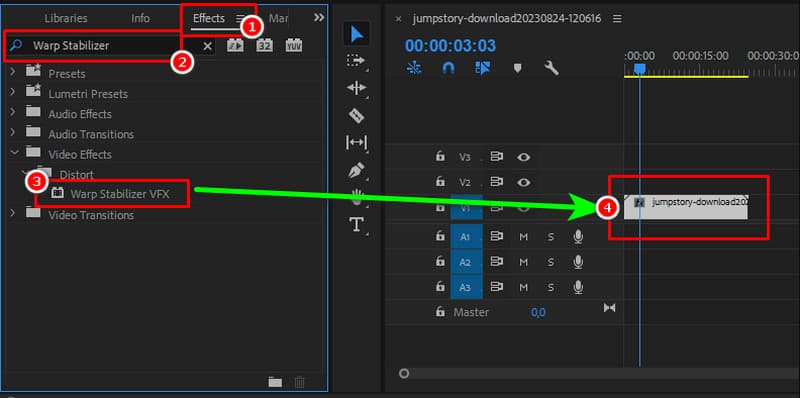Solo audio track A2

[551, 263]
